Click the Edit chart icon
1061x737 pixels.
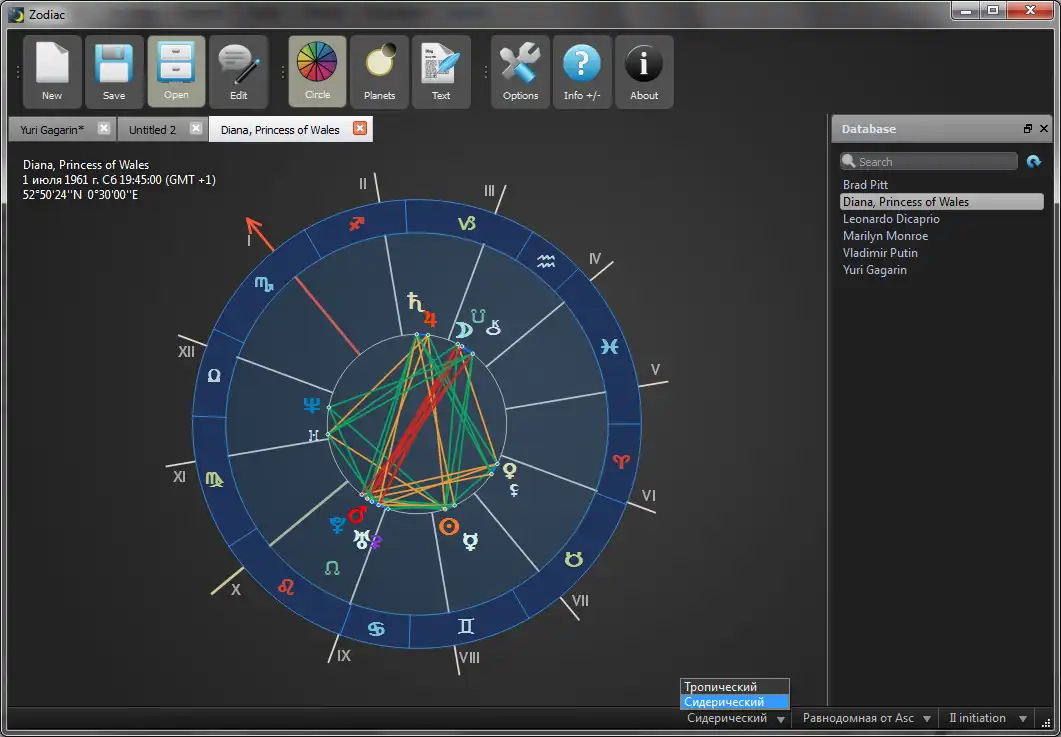click(238, 72)
